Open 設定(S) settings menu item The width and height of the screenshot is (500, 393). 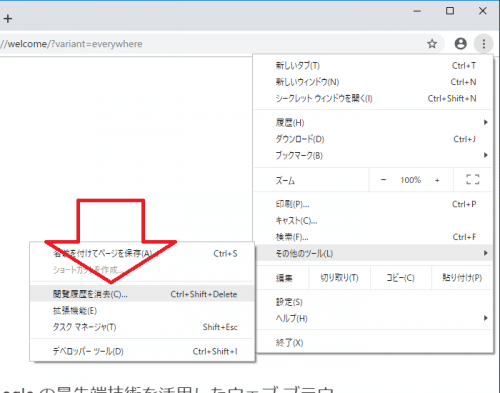coord(373,302)
